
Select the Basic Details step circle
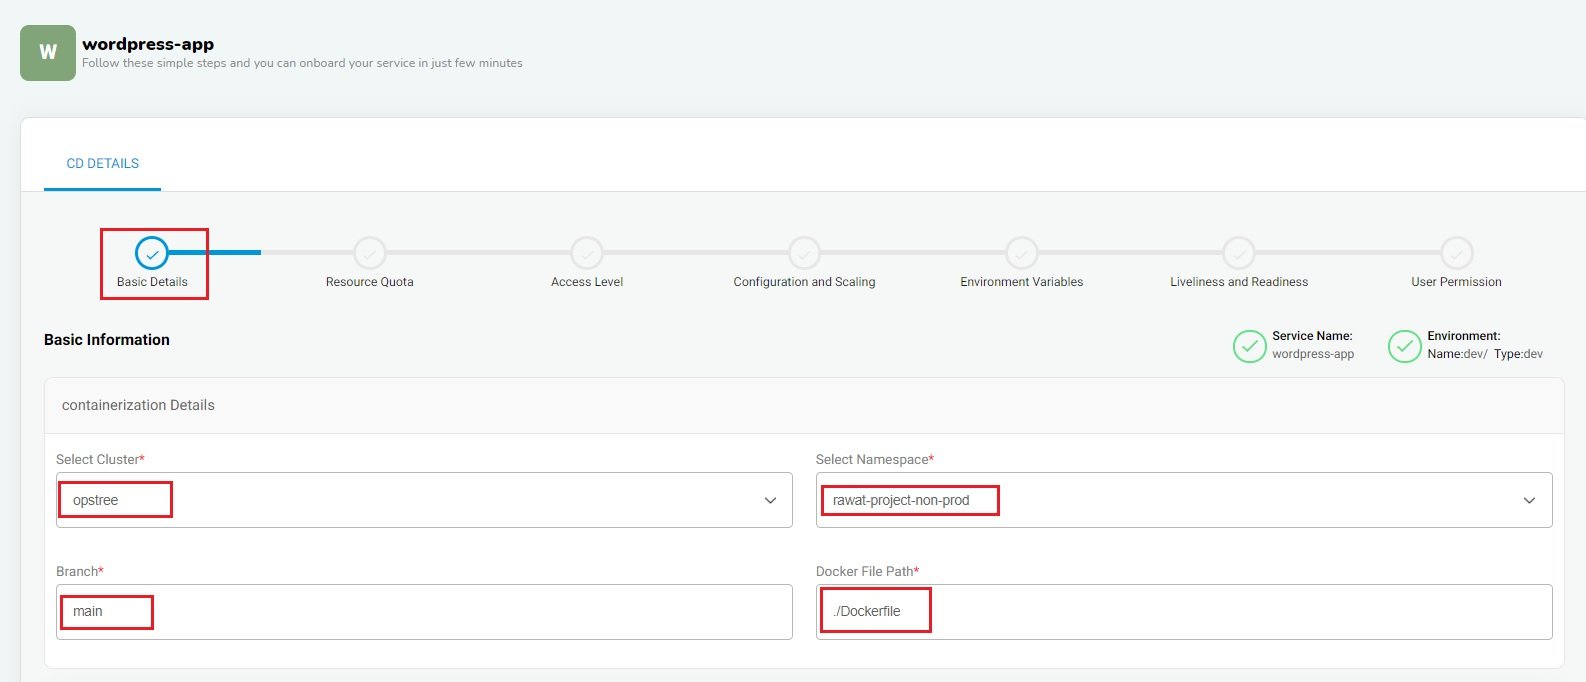(x=152, y=254)
